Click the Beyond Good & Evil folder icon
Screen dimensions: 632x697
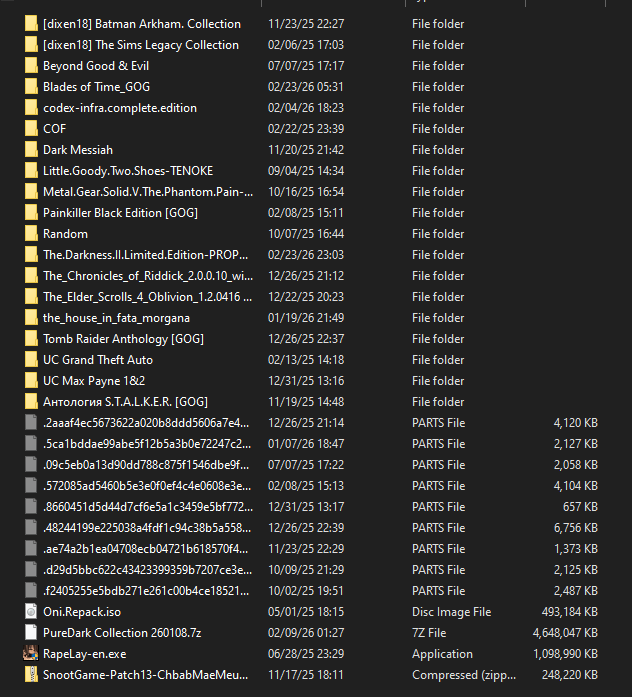31,66
